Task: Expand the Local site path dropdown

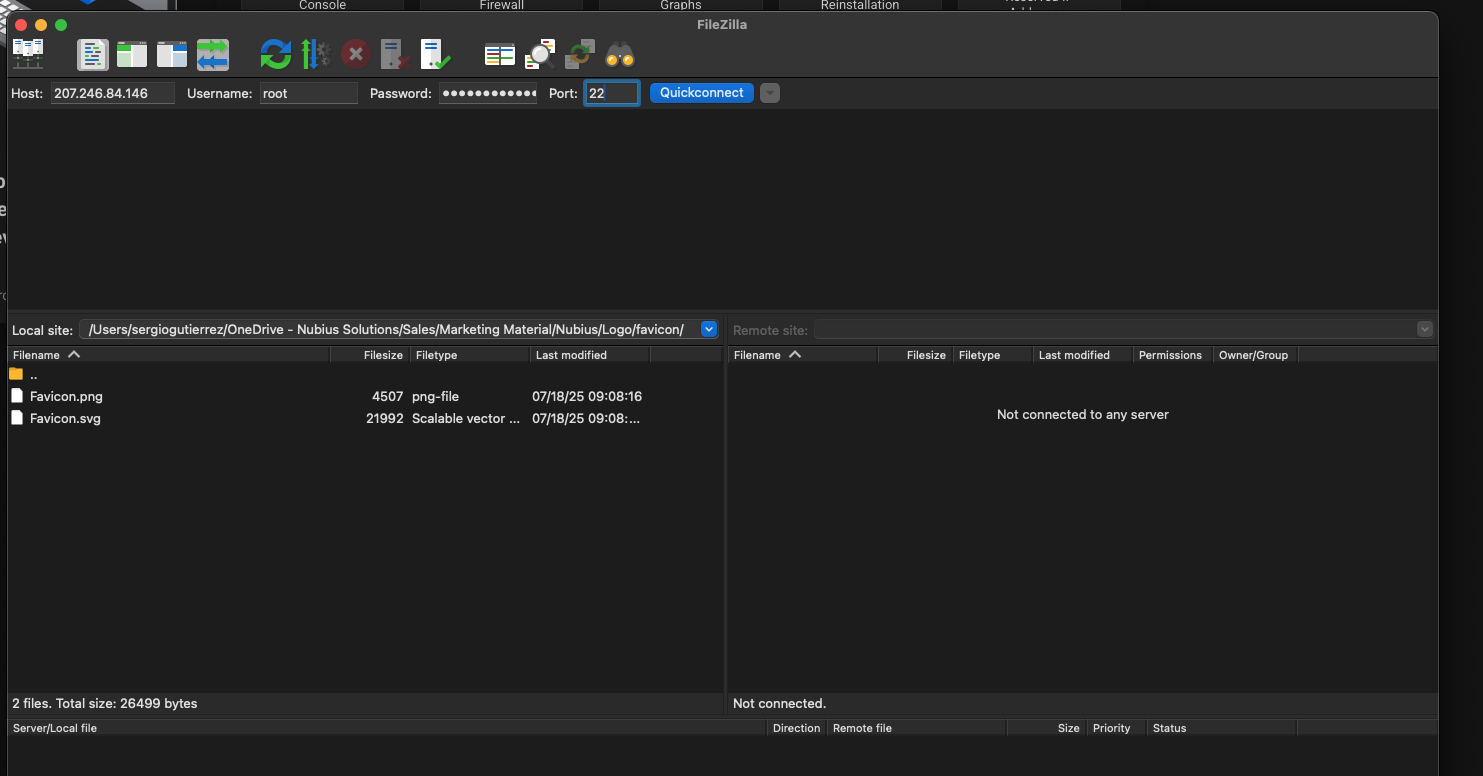Action: (x=709, y=330)
